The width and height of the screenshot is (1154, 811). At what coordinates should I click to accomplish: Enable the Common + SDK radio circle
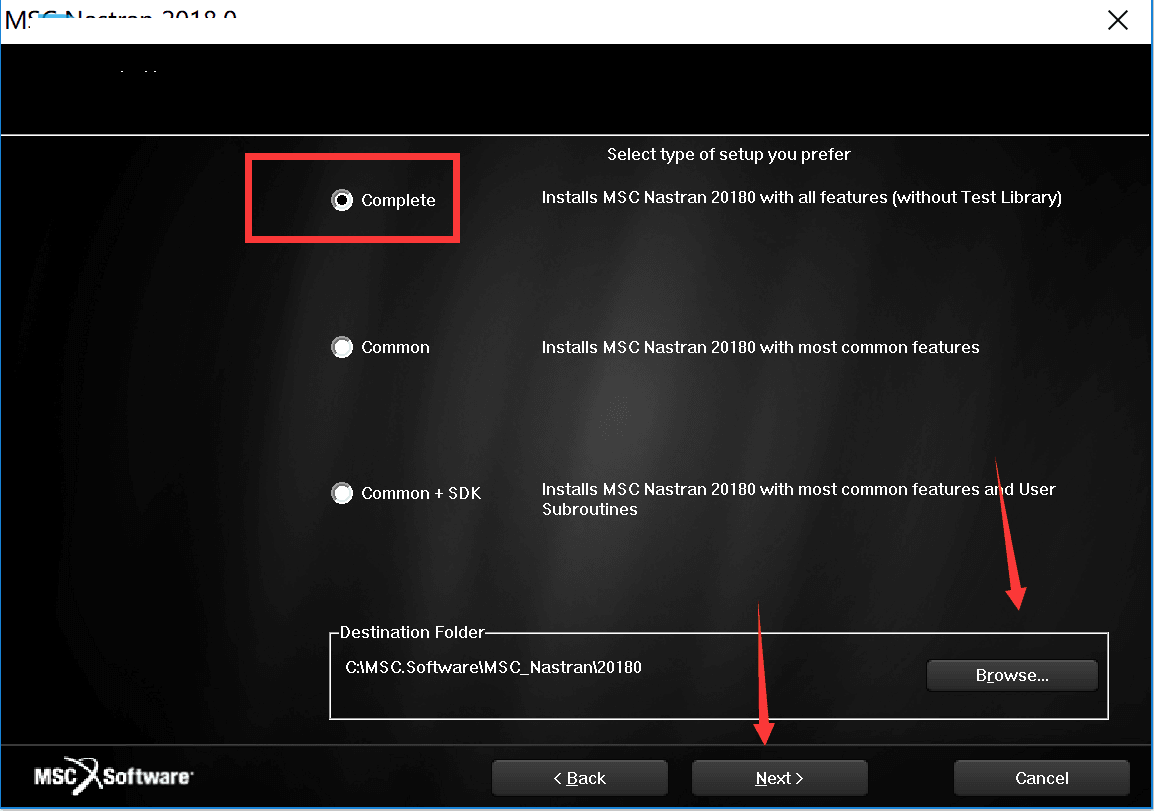tap(342, 494)
